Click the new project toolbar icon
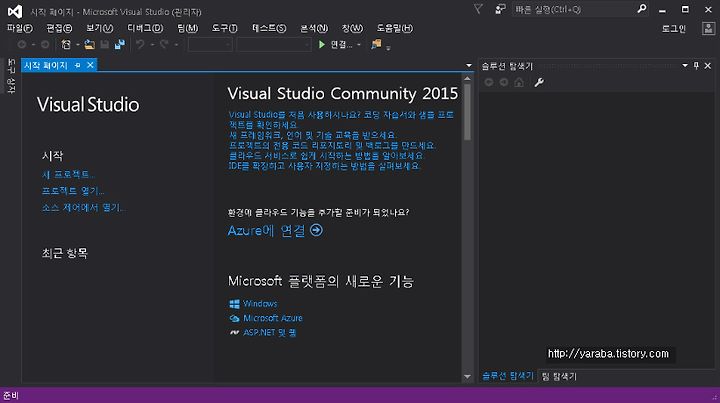 coord(66,45)
